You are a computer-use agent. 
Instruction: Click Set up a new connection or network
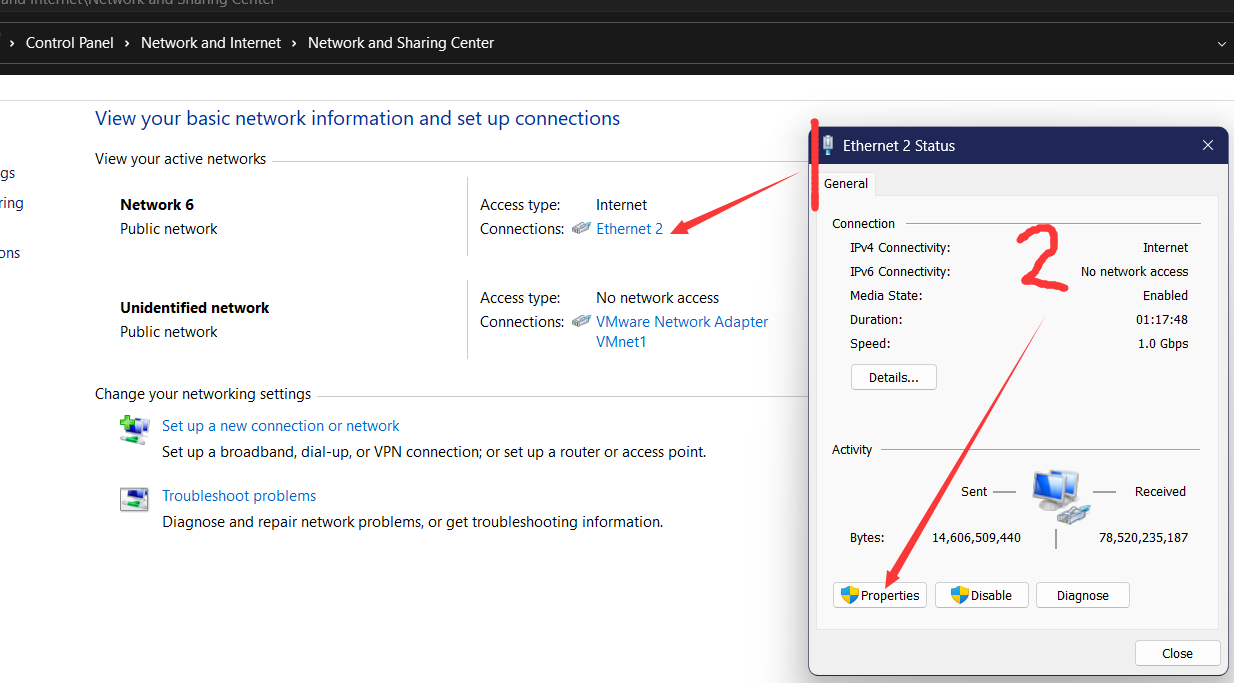[280, 426]
